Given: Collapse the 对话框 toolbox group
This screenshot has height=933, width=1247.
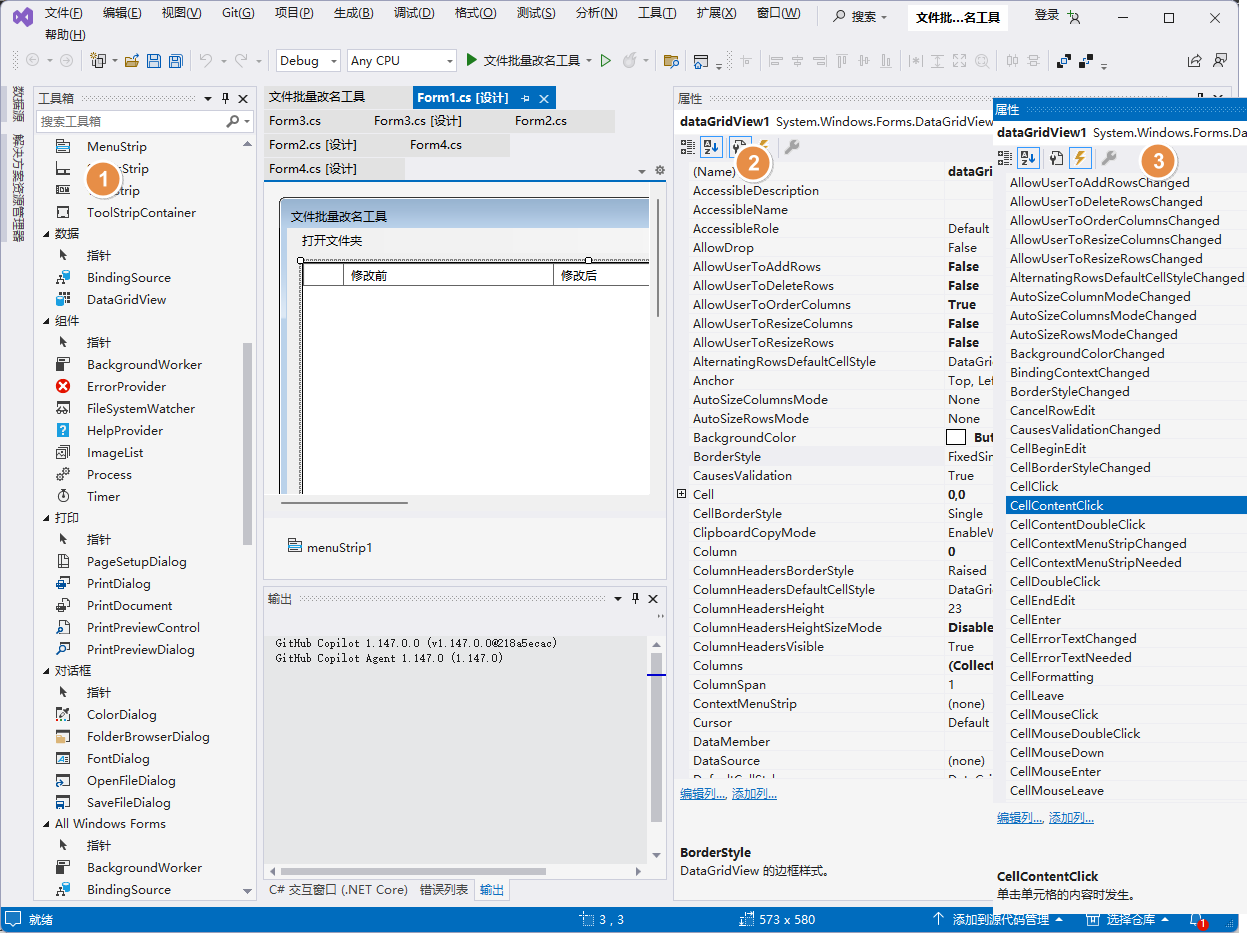Looking at the screenshot, I should (x=46, y=671).
